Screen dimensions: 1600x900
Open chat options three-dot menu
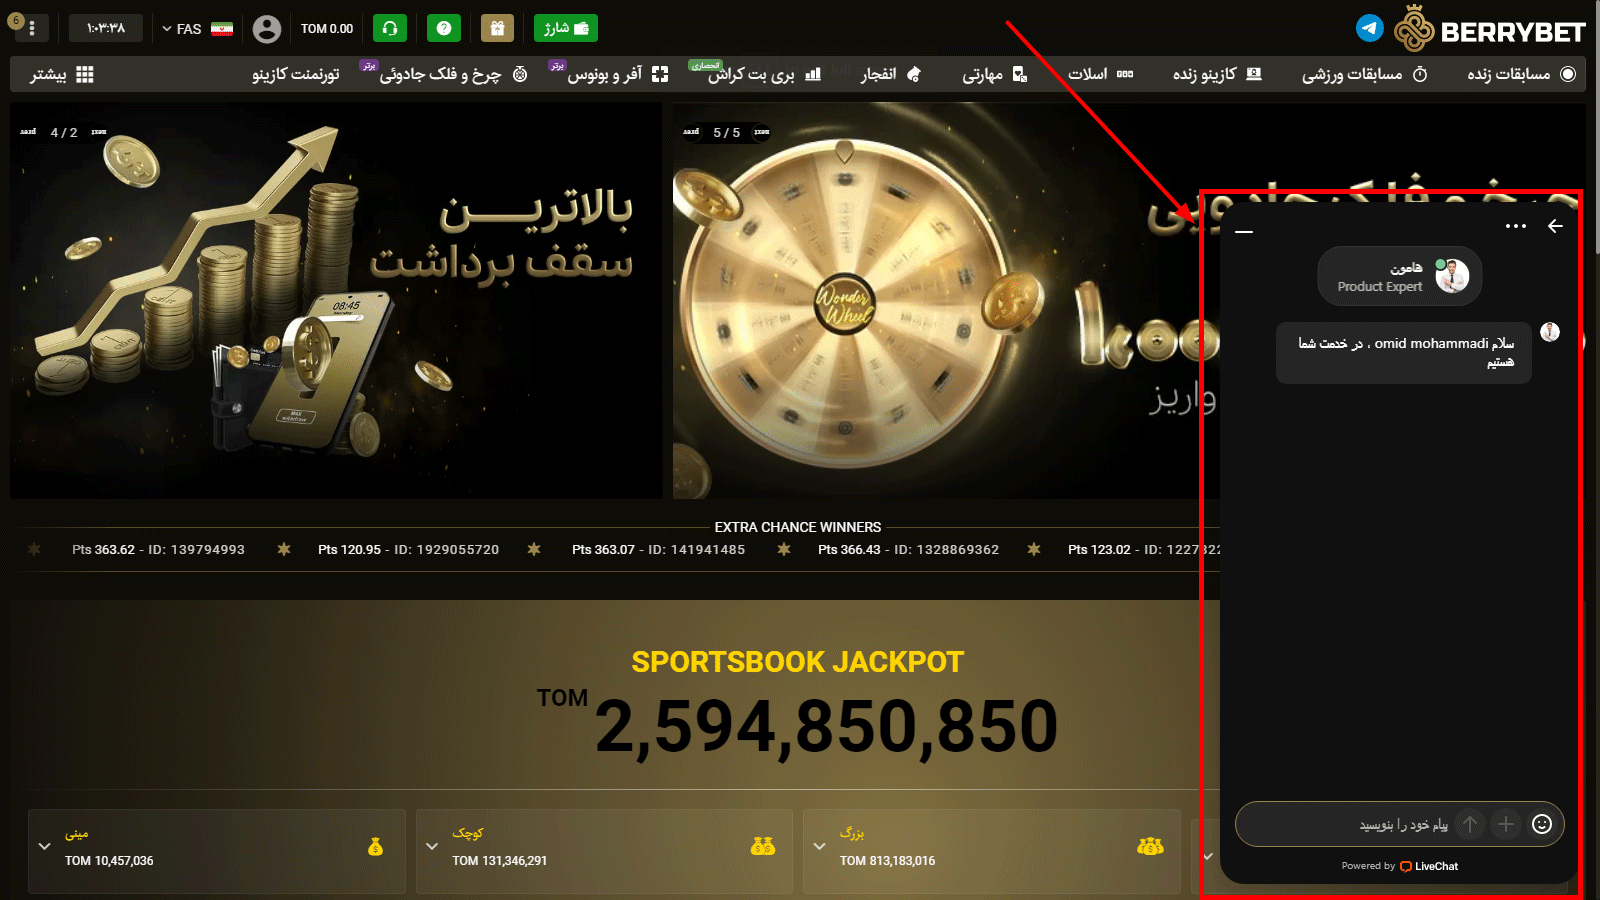tap(1516, 226)
